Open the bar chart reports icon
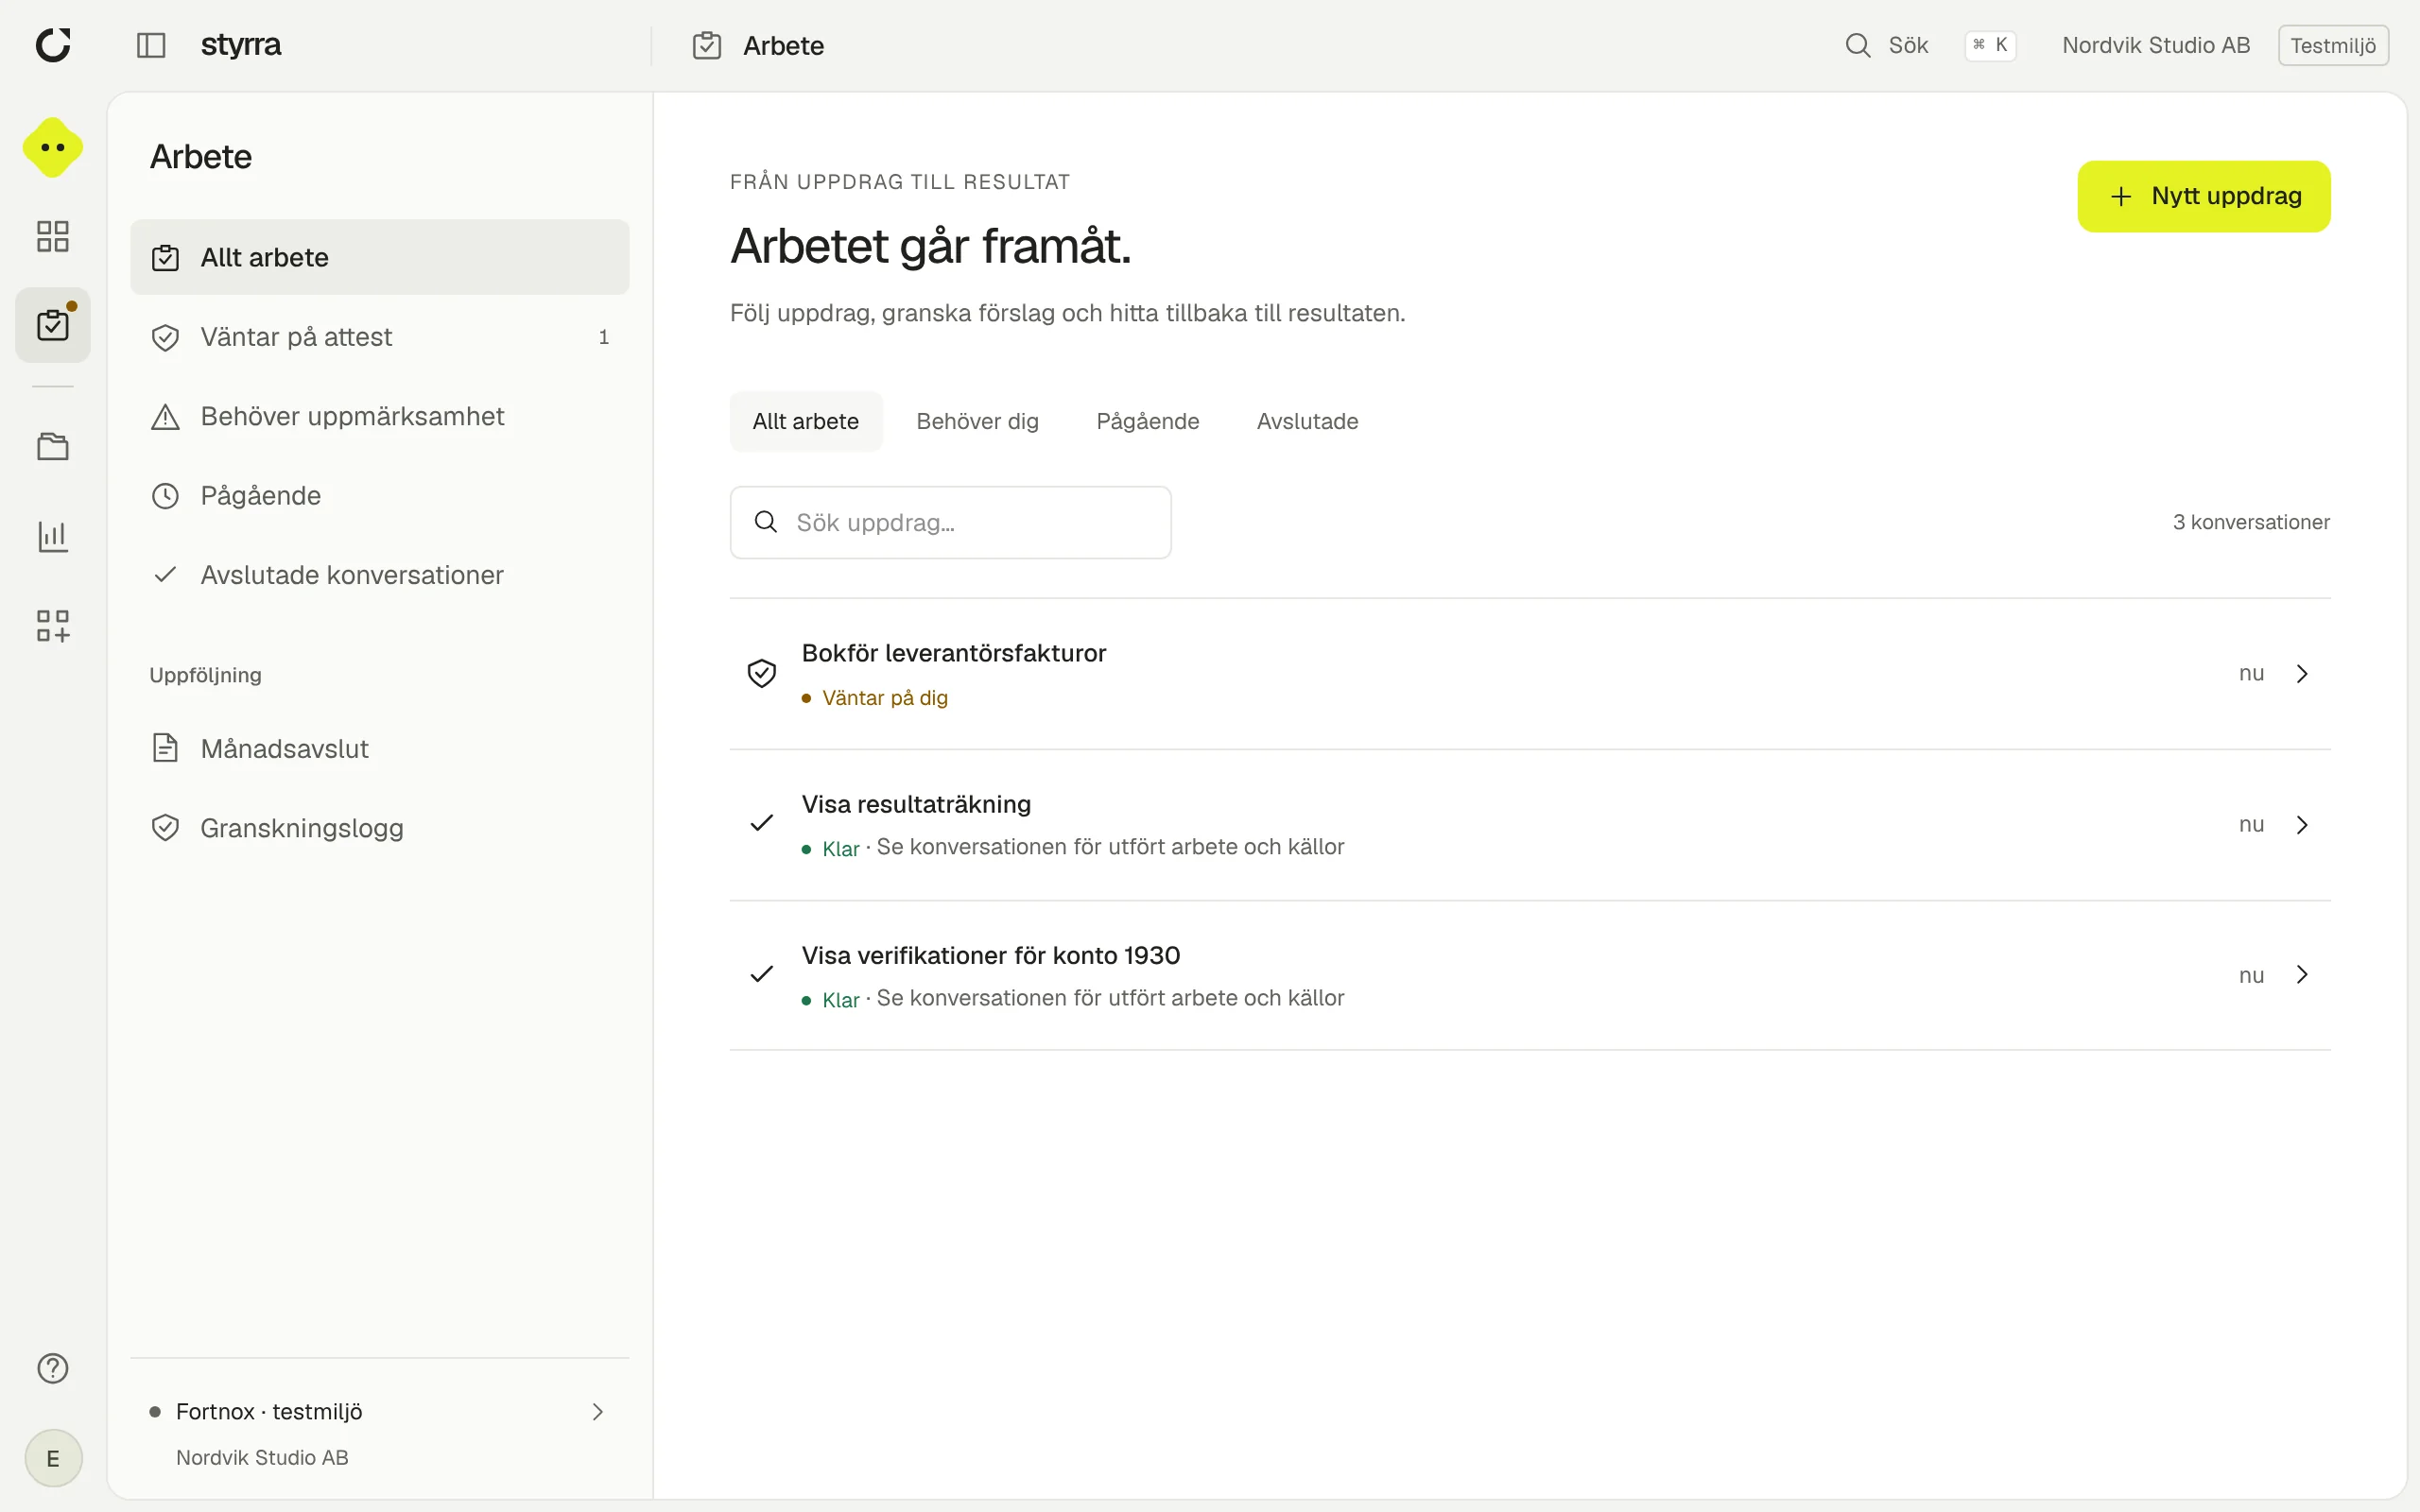2420x1512 pixels. [x=53, y=536]
